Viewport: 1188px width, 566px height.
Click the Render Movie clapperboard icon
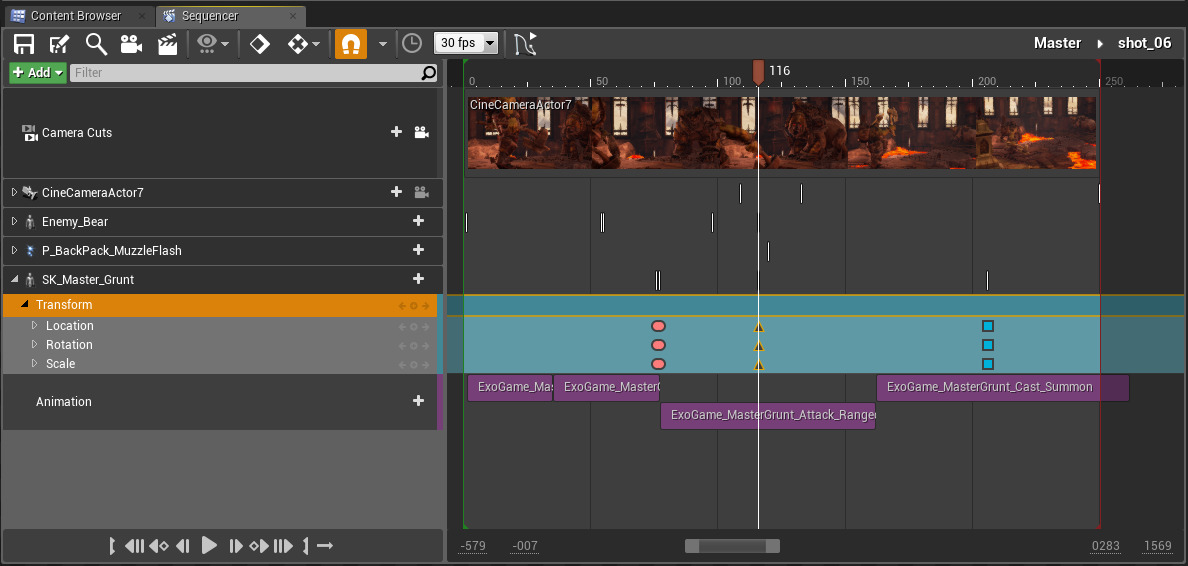167,43
